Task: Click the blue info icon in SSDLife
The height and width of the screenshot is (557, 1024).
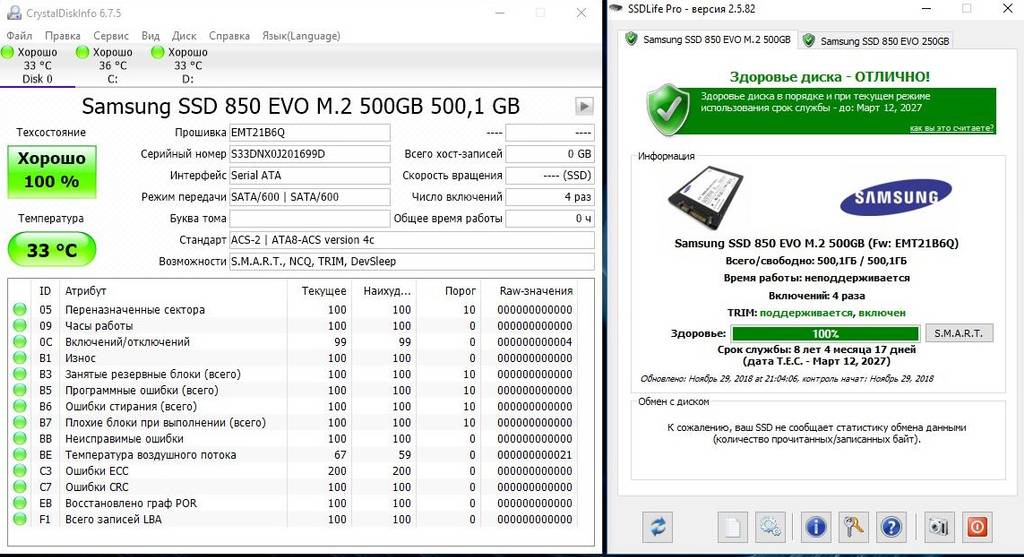Action: click(815, 526)
